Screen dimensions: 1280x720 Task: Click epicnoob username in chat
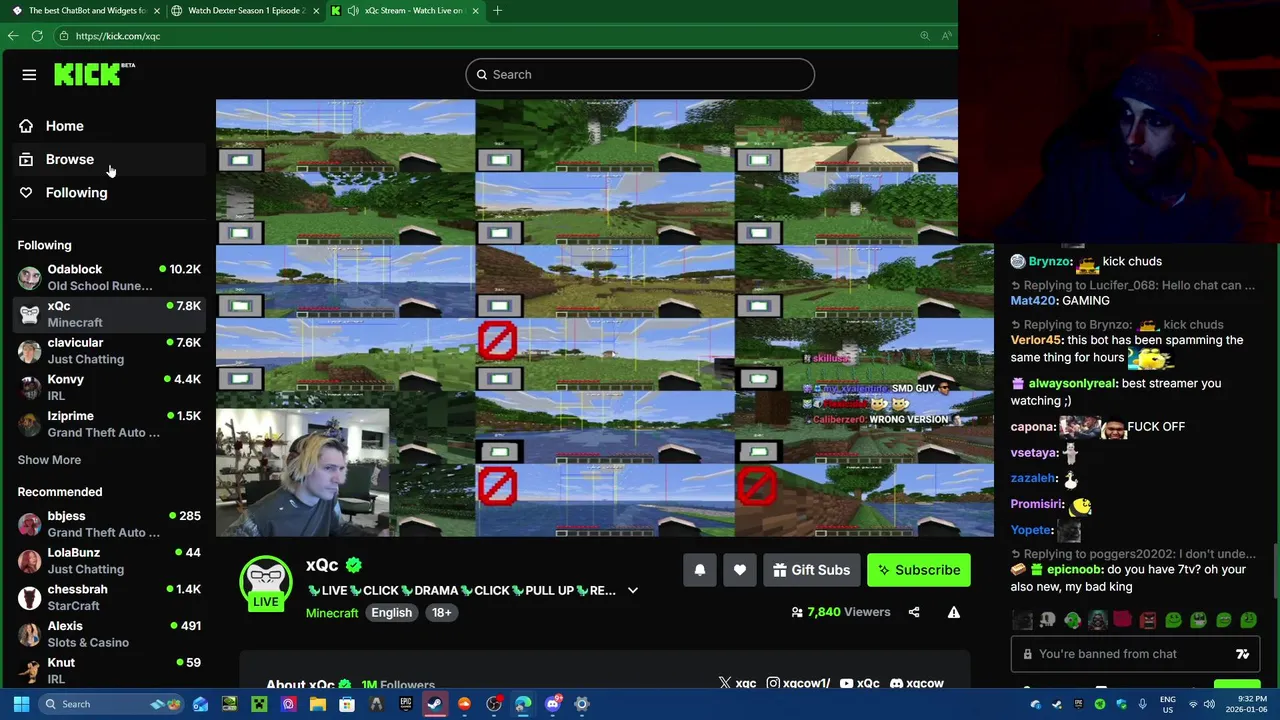[x=1073, y=569]
